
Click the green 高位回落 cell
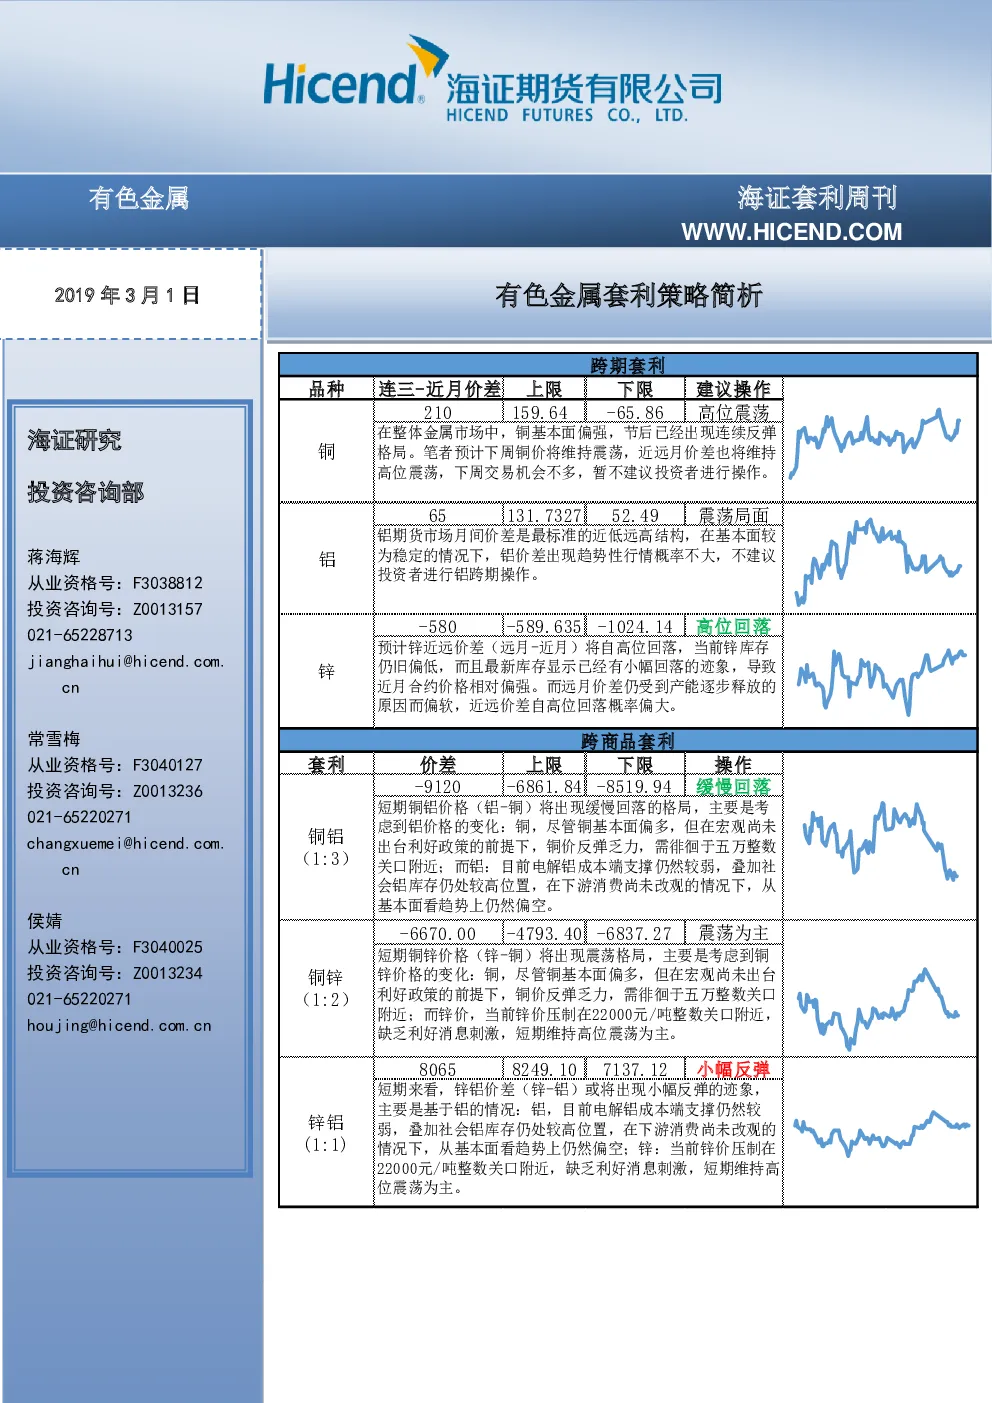click(734, 627)
